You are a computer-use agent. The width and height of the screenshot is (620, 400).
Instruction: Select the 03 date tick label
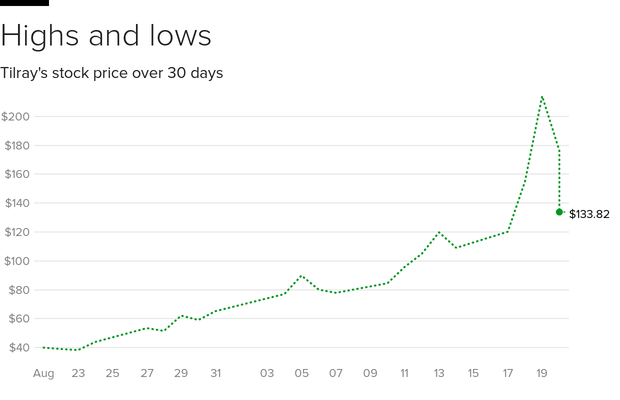point(267,374)
